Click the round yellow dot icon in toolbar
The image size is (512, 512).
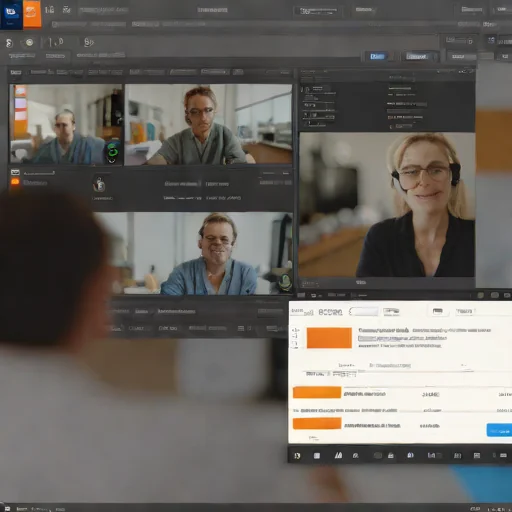point(29,42)
